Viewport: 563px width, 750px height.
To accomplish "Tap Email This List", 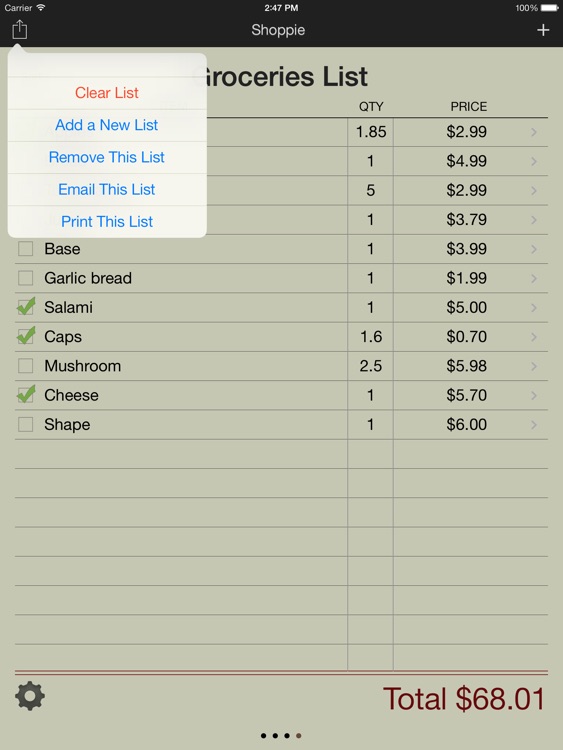I will tap(107, 189).
